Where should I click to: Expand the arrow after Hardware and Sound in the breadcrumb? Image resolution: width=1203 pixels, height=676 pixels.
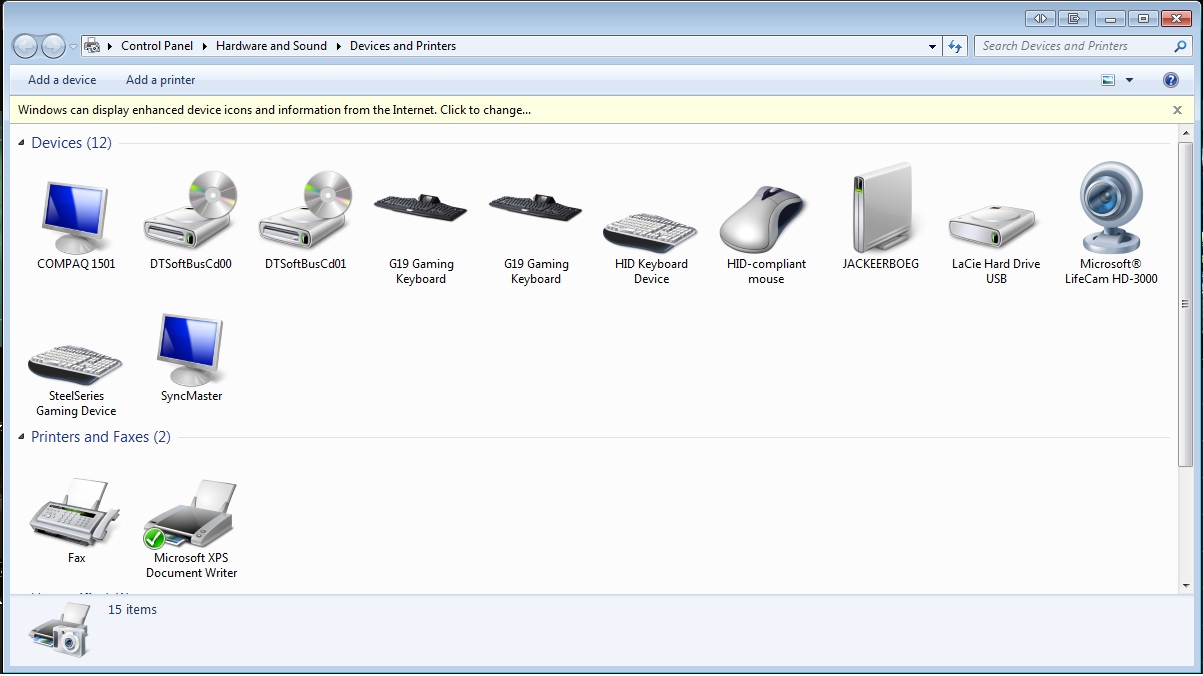338,46
